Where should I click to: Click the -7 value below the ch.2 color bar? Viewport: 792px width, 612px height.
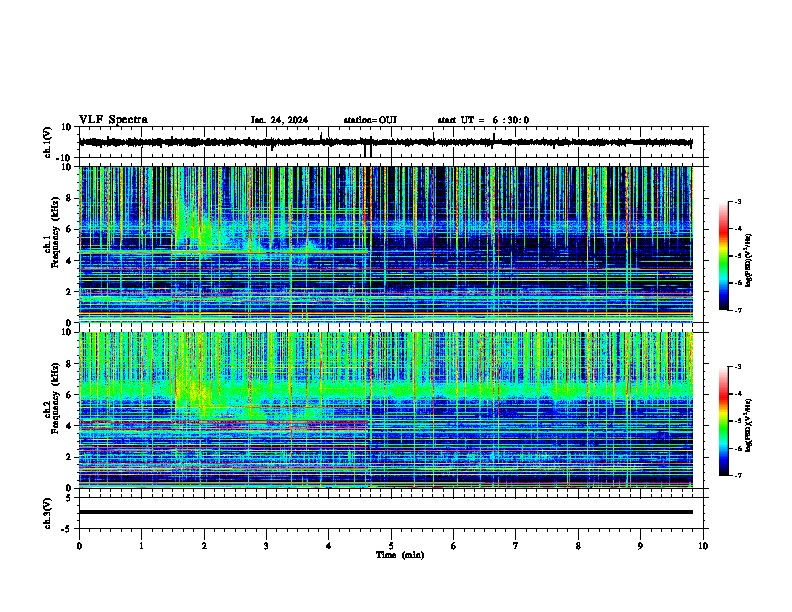coord(737,476)
